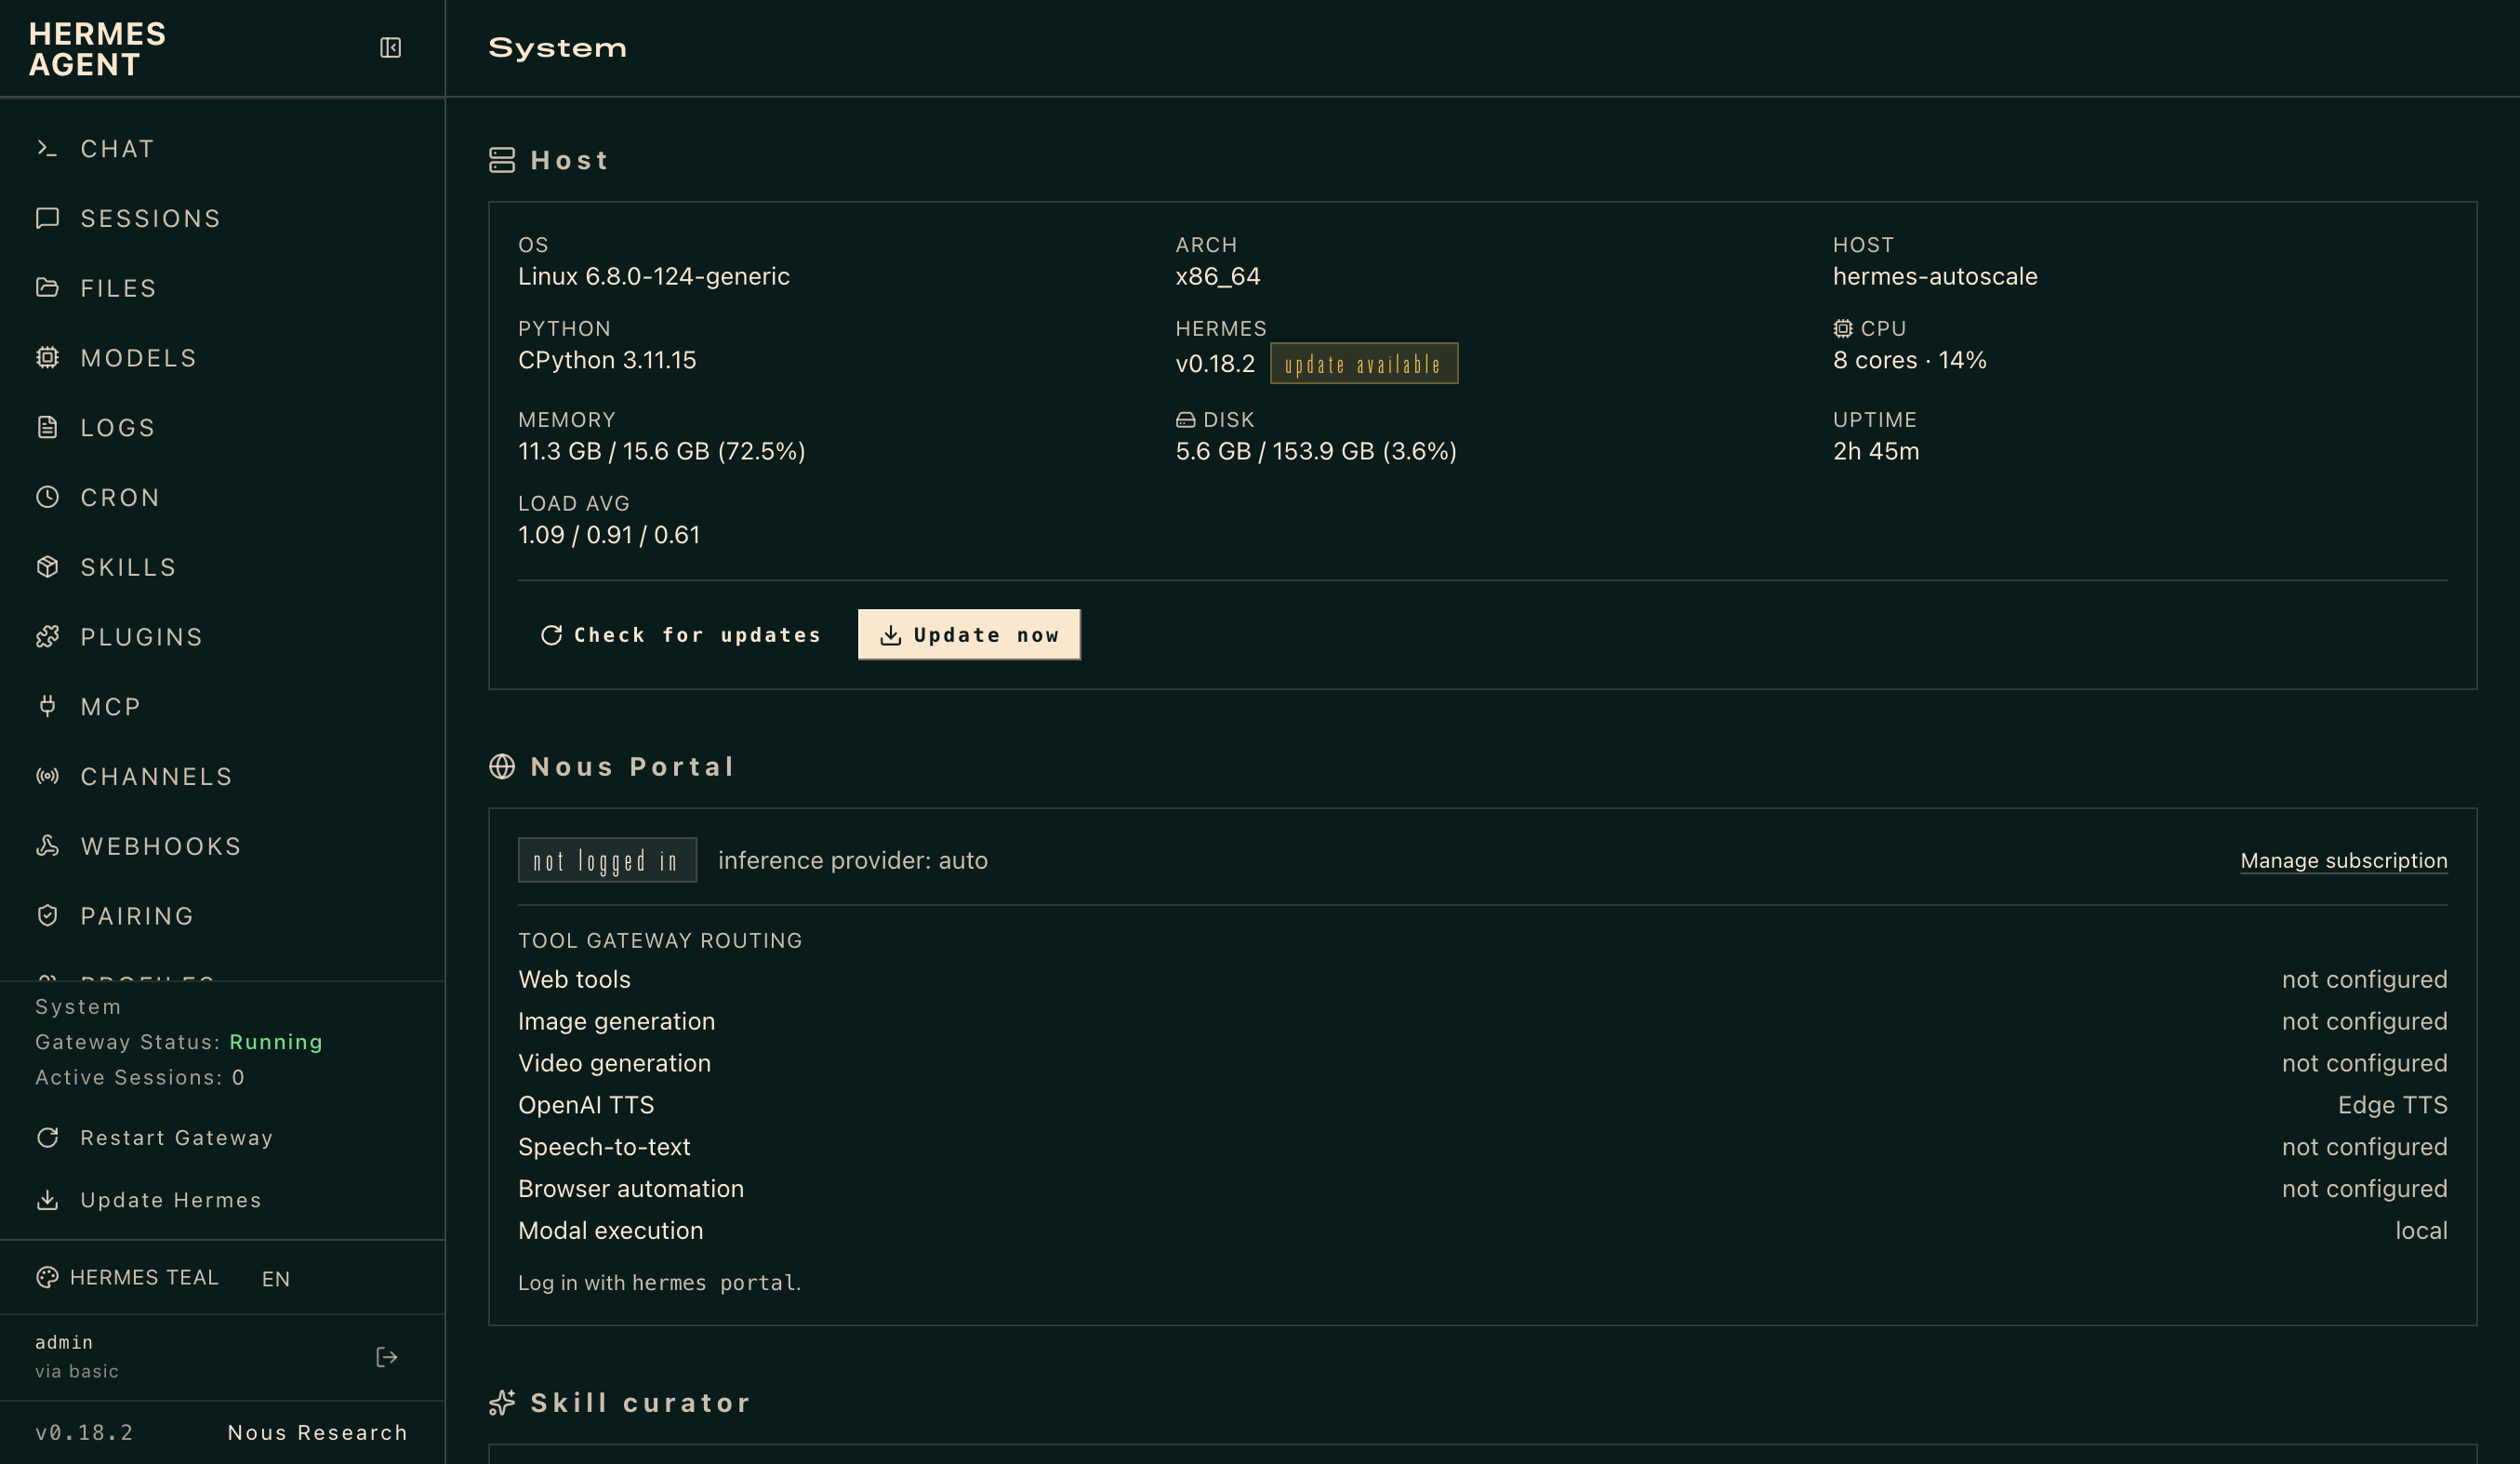Click the uptime 2h 45m value
The image size is (2520, 1464).
point(1876,451)
